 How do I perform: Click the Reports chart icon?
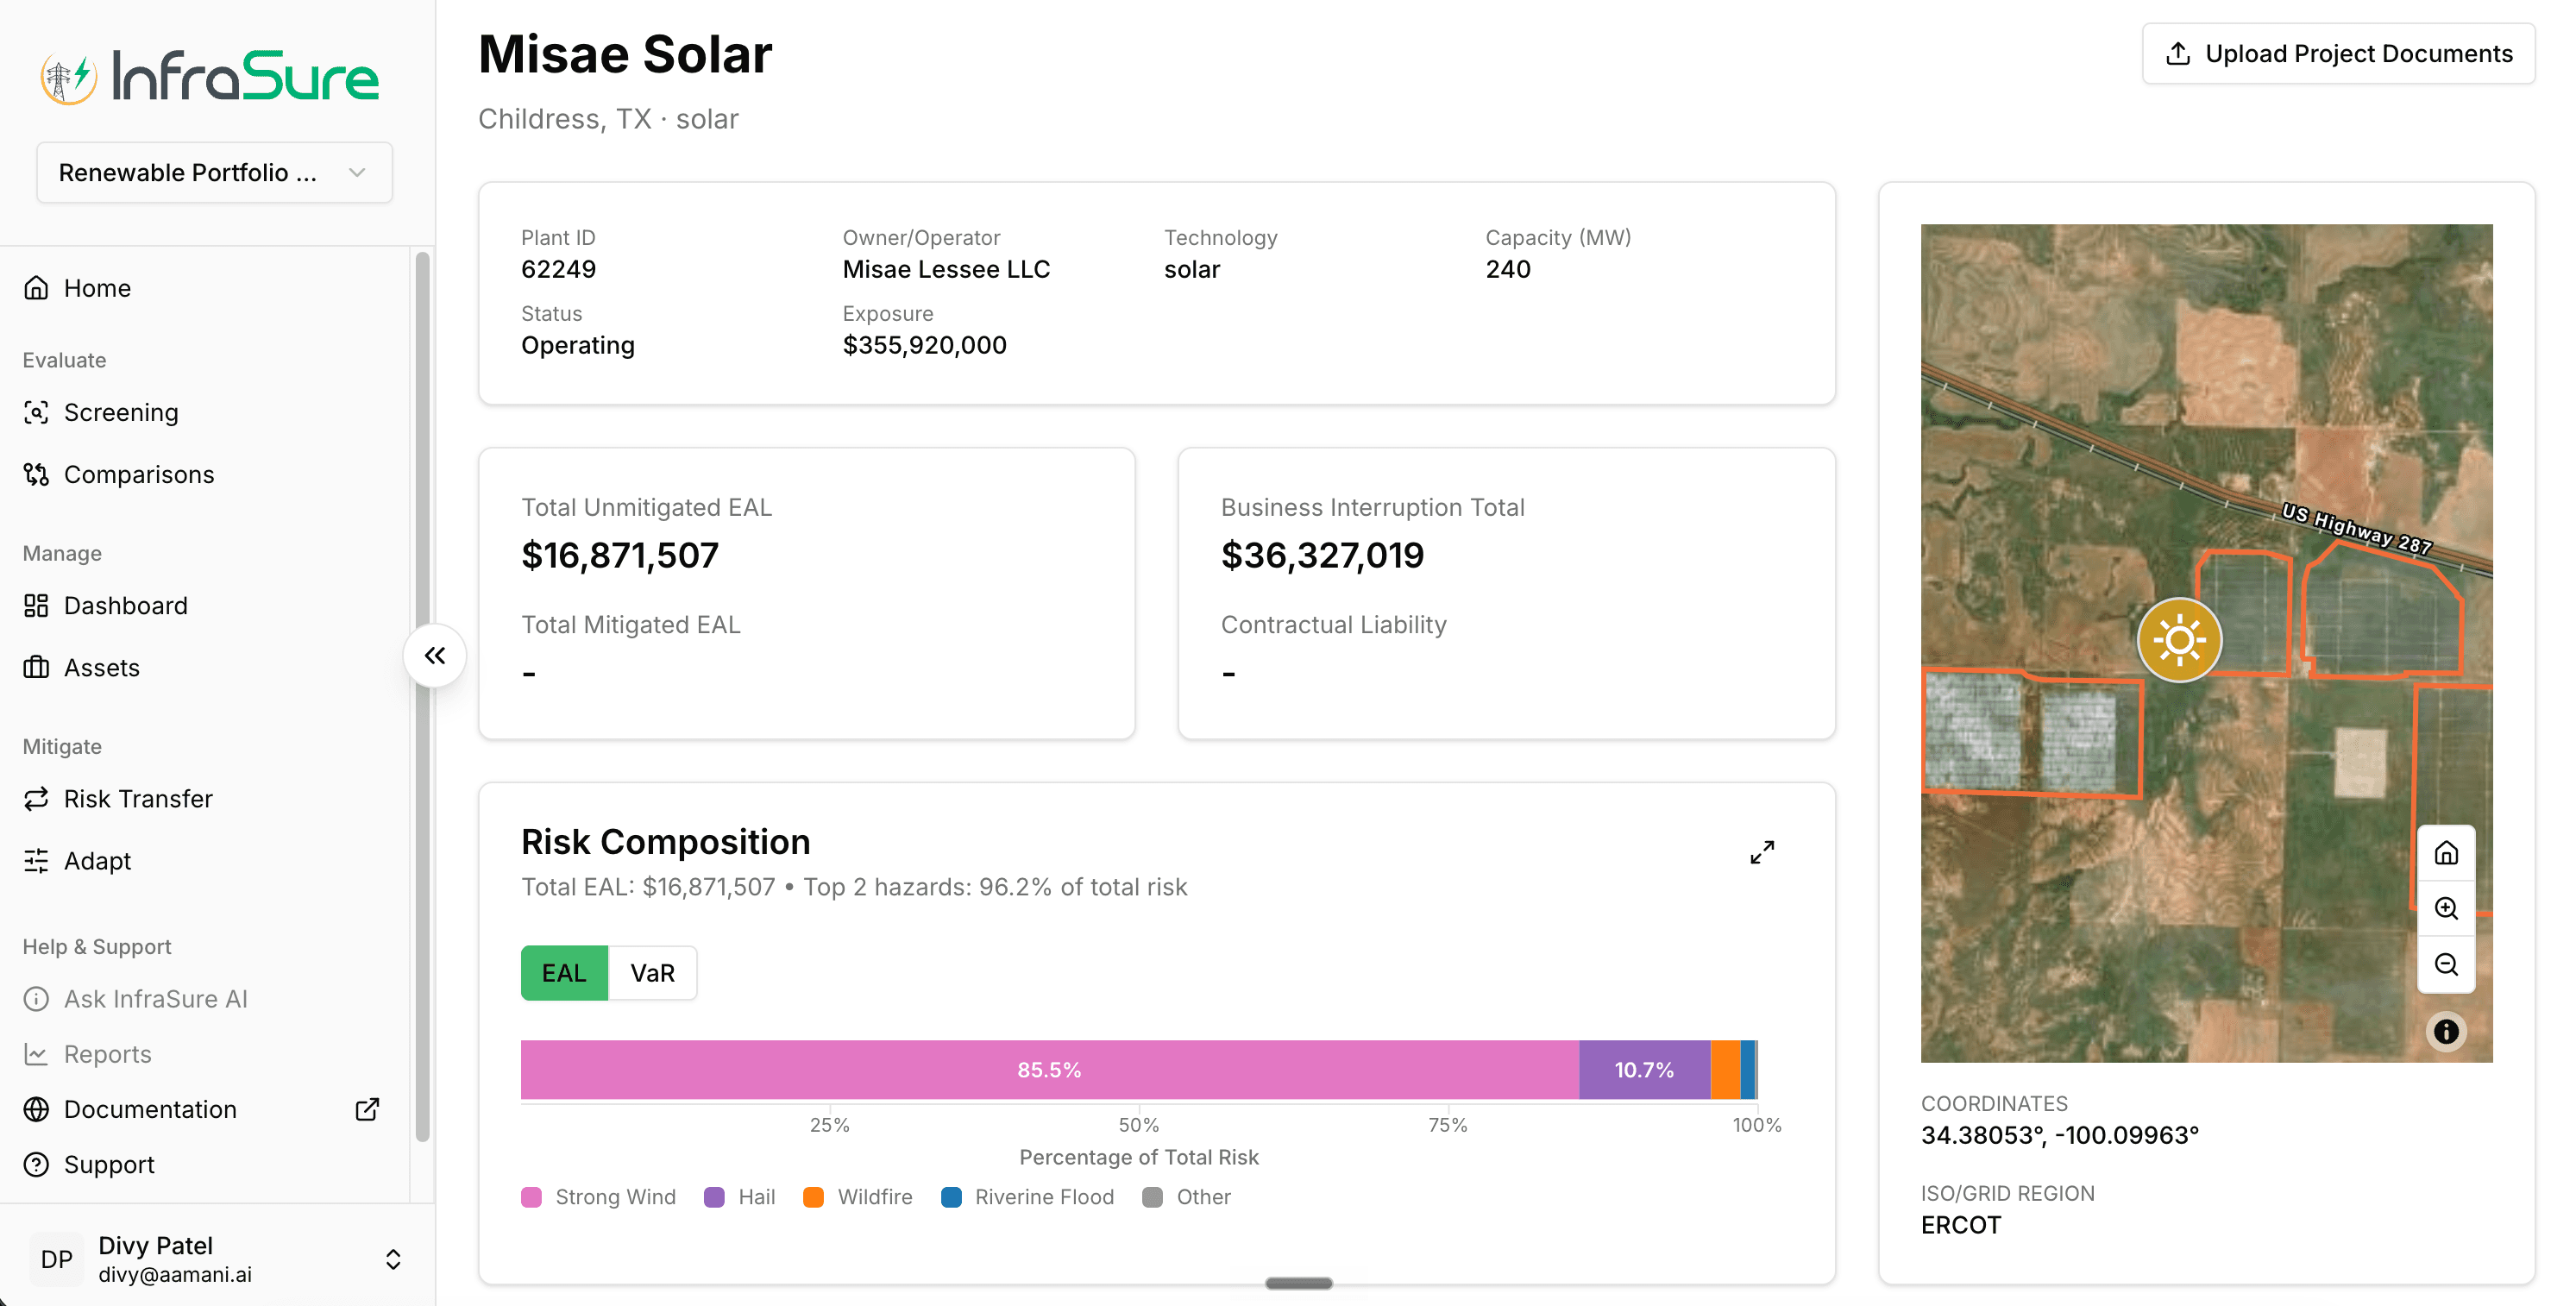pyautogui.click(x=36, y=1053)
